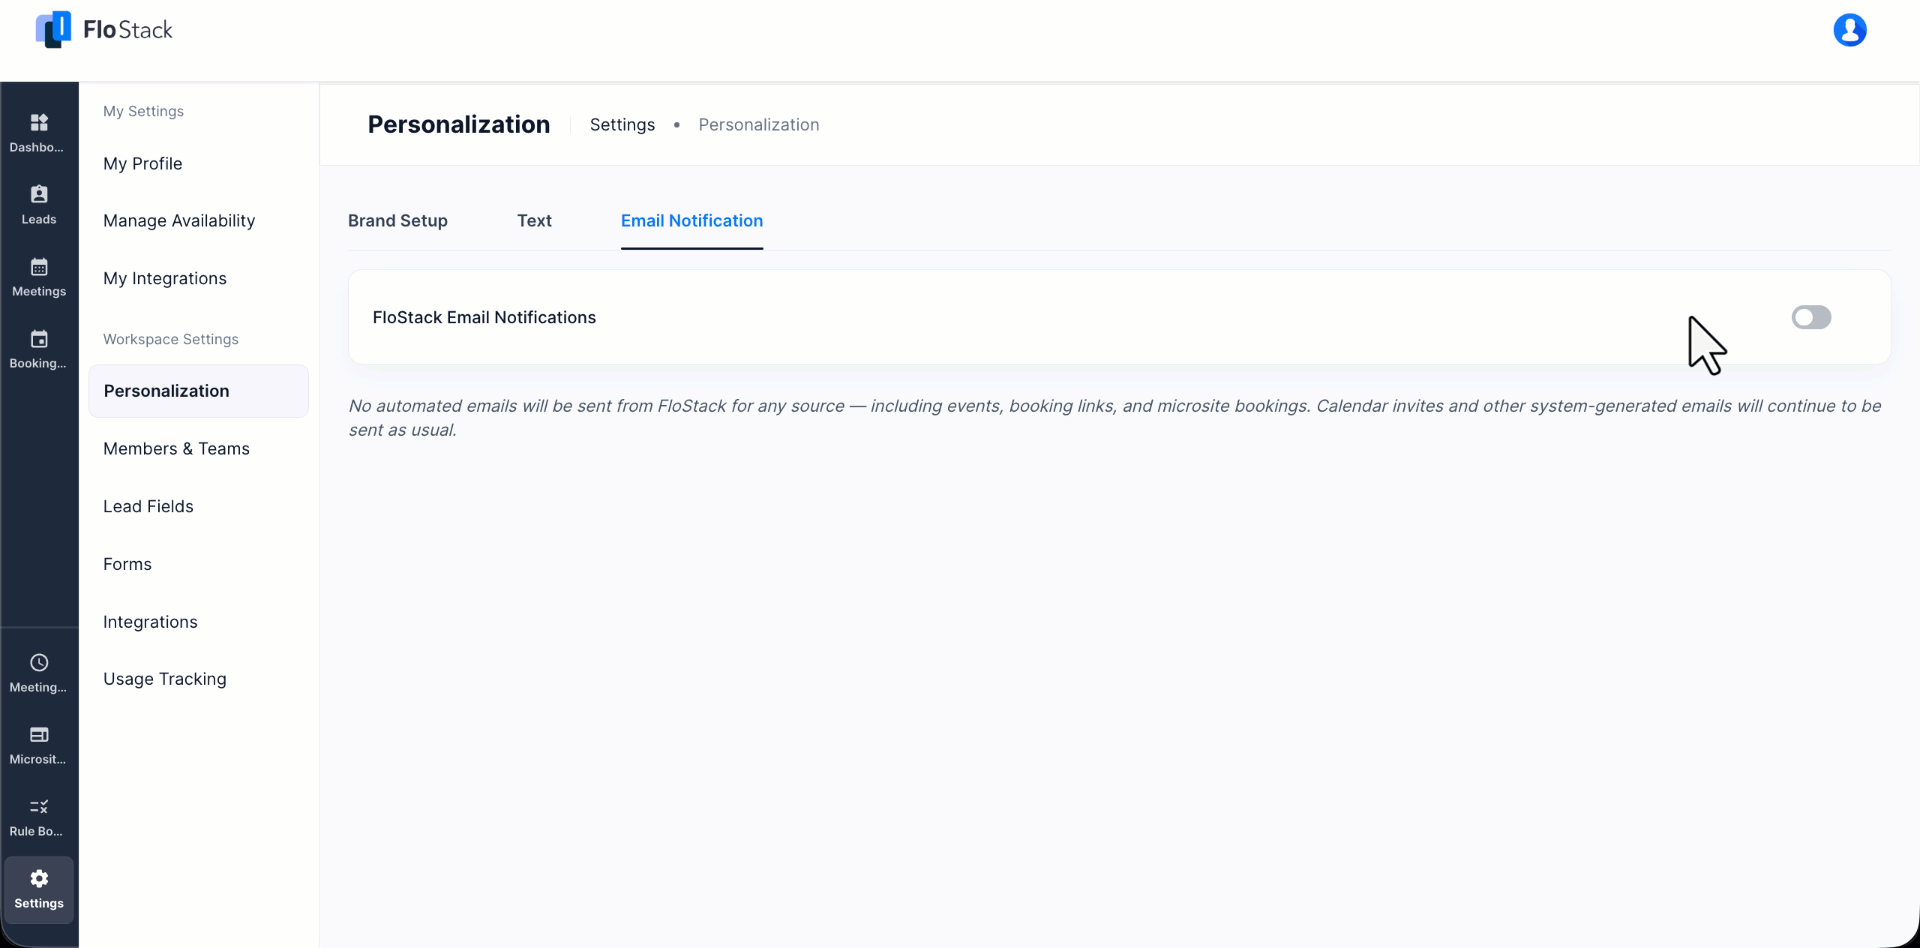Open the Leads icon in sidebar
Viewport: 1920px width, 948px height.
[39, 194]
